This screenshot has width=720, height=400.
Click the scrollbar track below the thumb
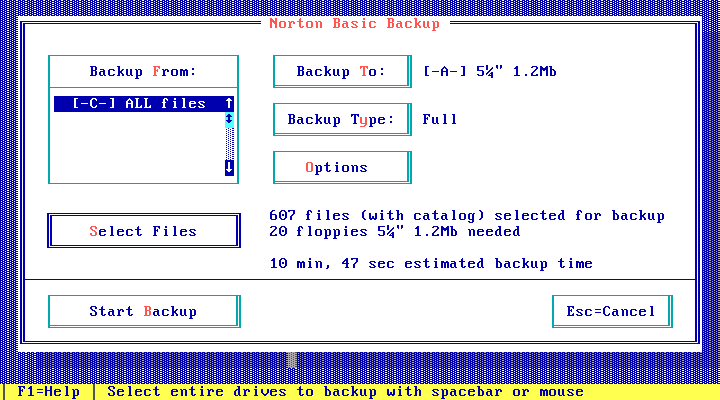(x=229, y=144)
